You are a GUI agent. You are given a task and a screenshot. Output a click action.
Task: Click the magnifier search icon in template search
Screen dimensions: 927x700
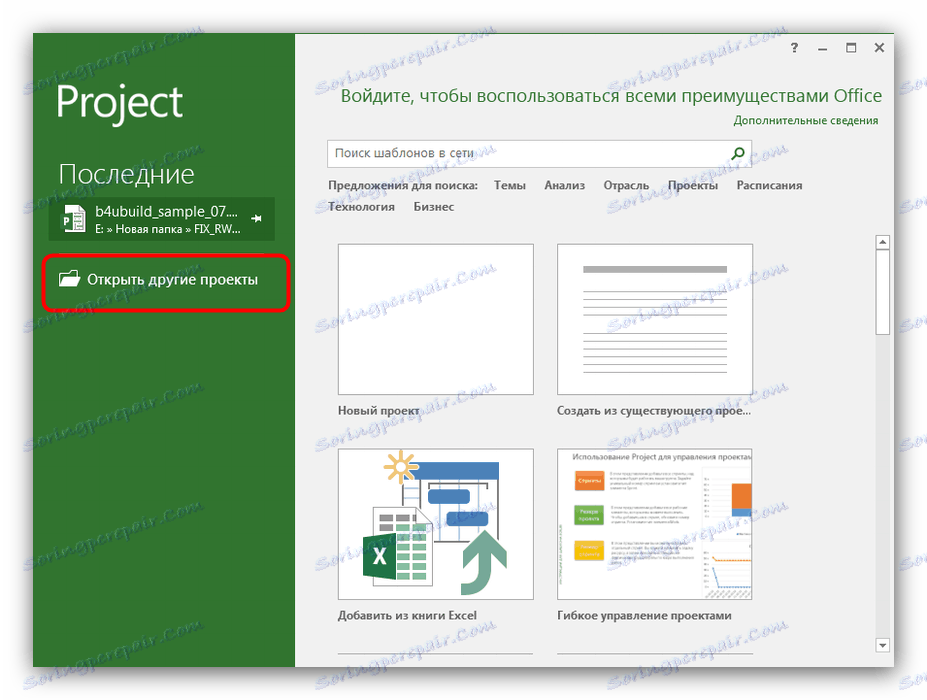pyautogui.click(x=738, y=154)
